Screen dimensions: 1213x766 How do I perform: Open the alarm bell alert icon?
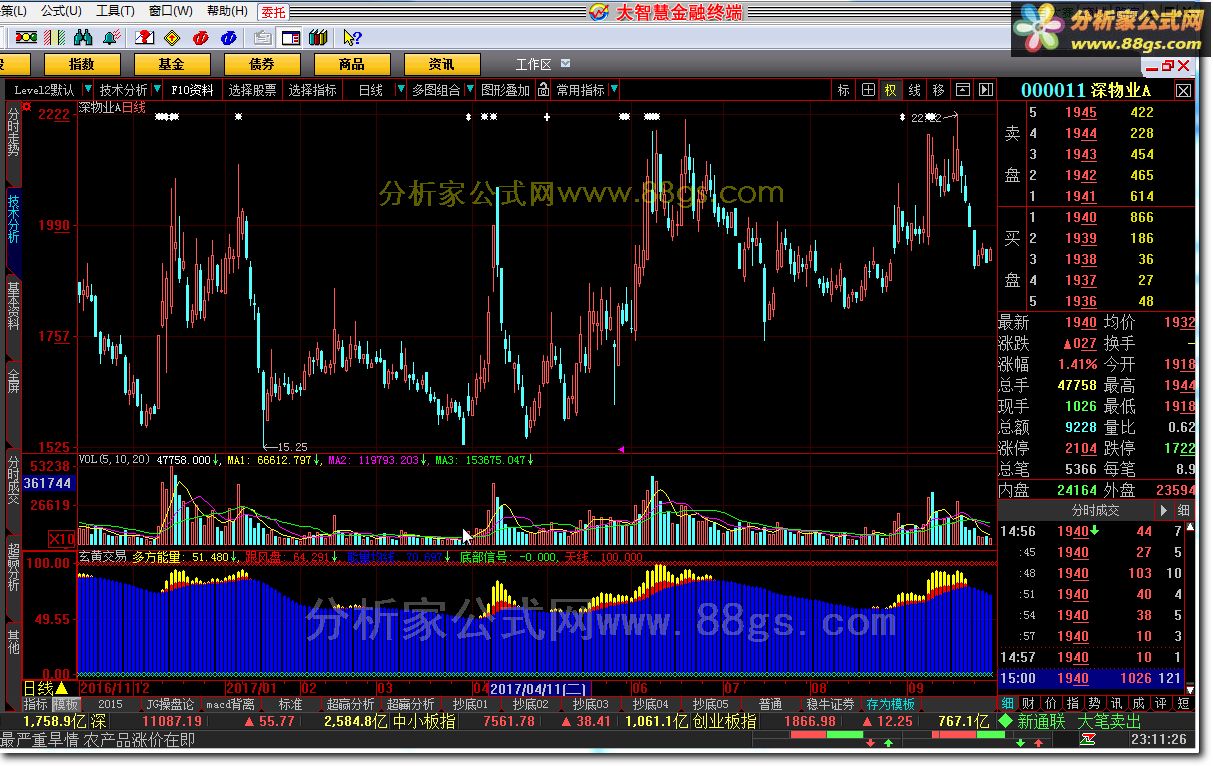[112, 38]
